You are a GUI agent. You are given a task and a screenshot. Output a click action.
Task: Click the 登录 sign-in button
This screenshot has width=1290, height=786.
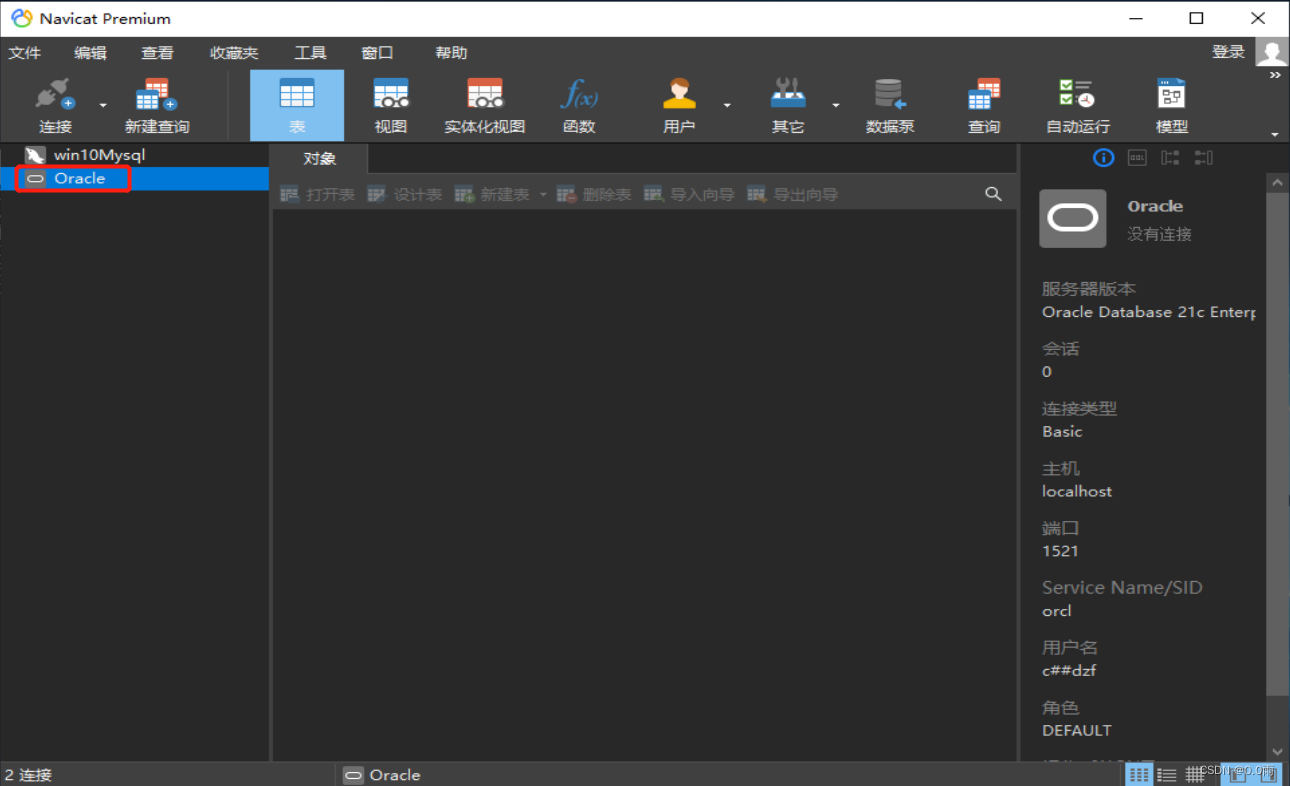(x=1228, y=52)
